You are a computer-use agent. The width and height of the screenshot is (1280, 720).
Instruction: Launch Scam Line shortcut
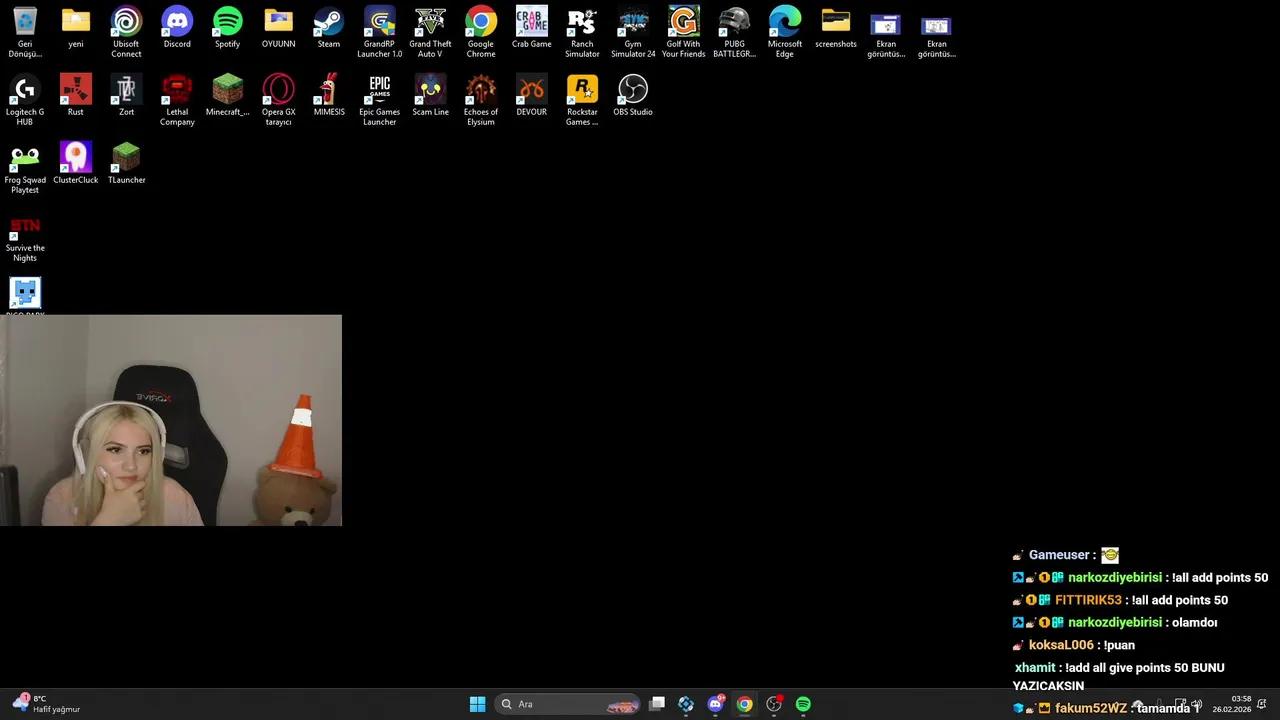coord(430,96)
